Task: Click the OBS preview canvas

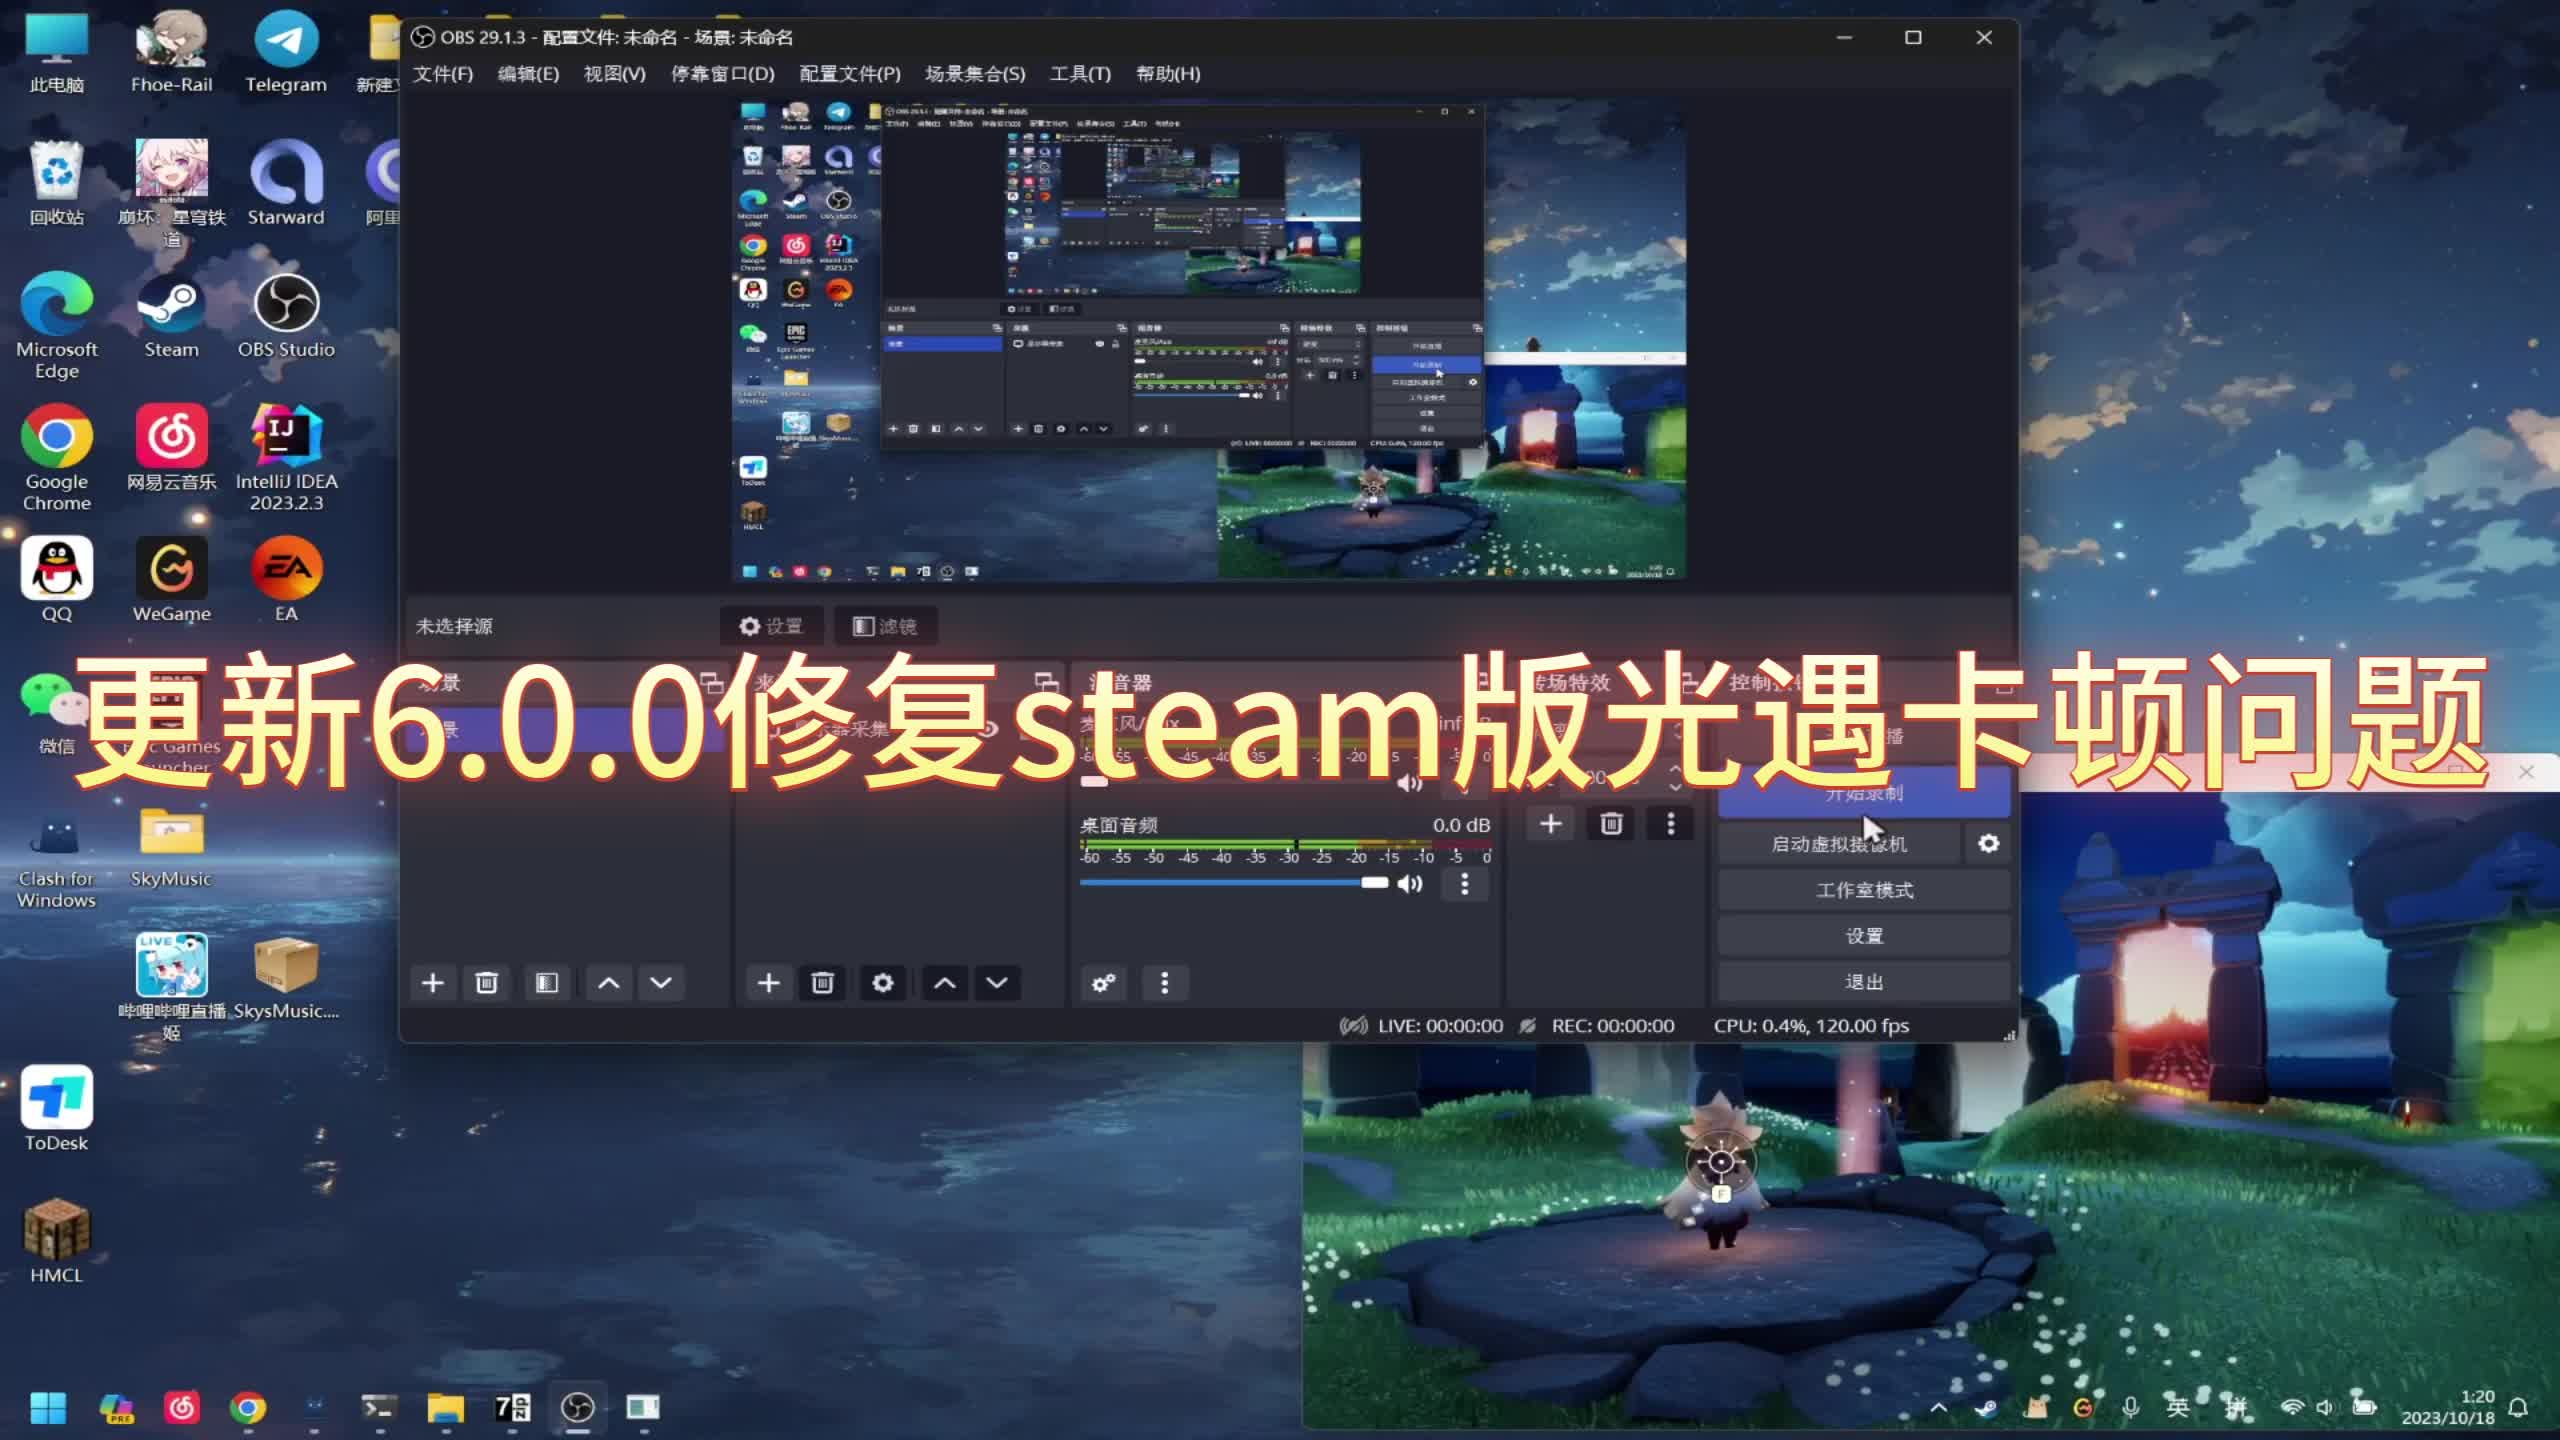Action: tap(1209, 340)
